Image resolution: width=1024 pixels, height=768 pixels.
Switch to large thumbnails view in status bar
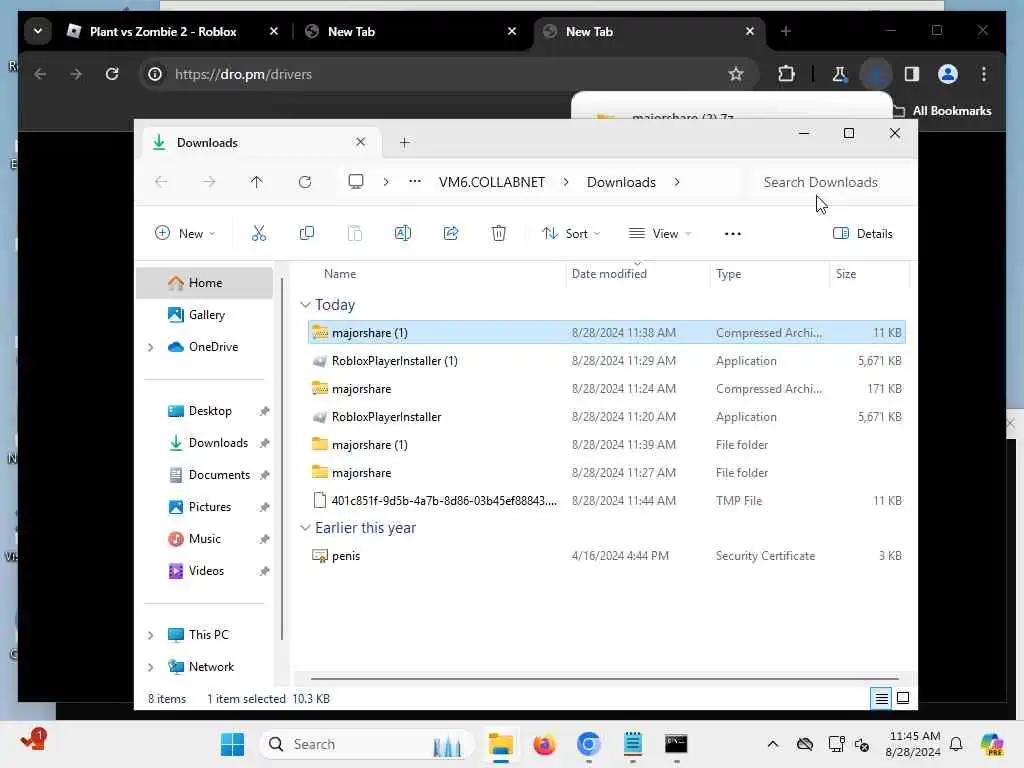click(x=903, y=698)
